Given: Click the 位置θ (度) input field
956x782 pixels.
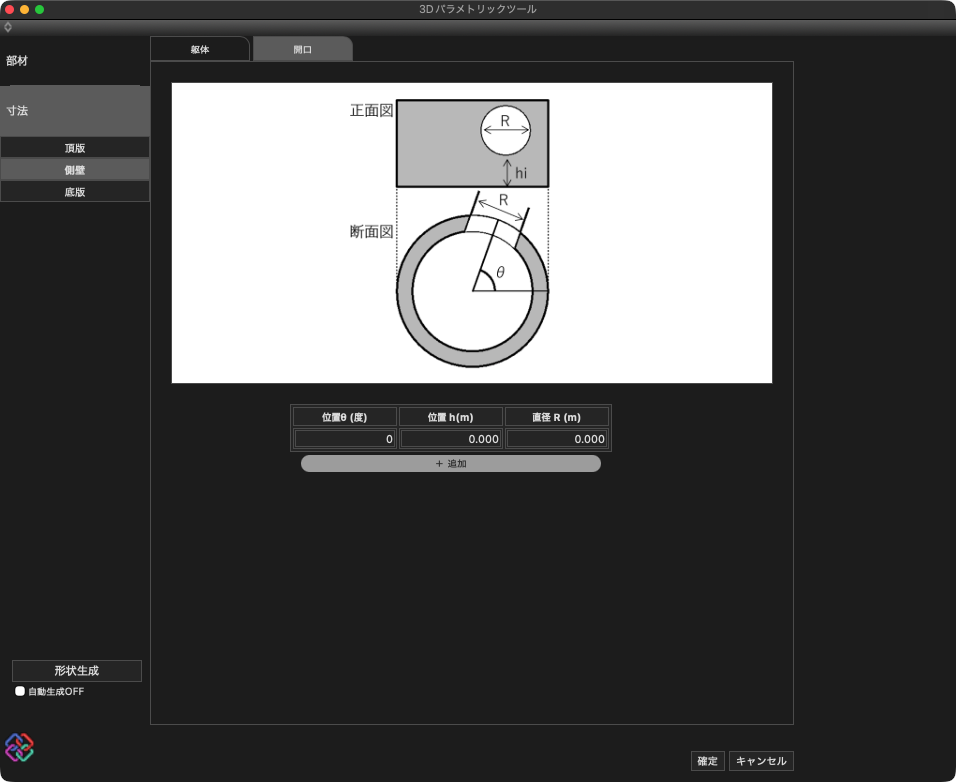Looking at the screenshot, I should tap(344, 439).
